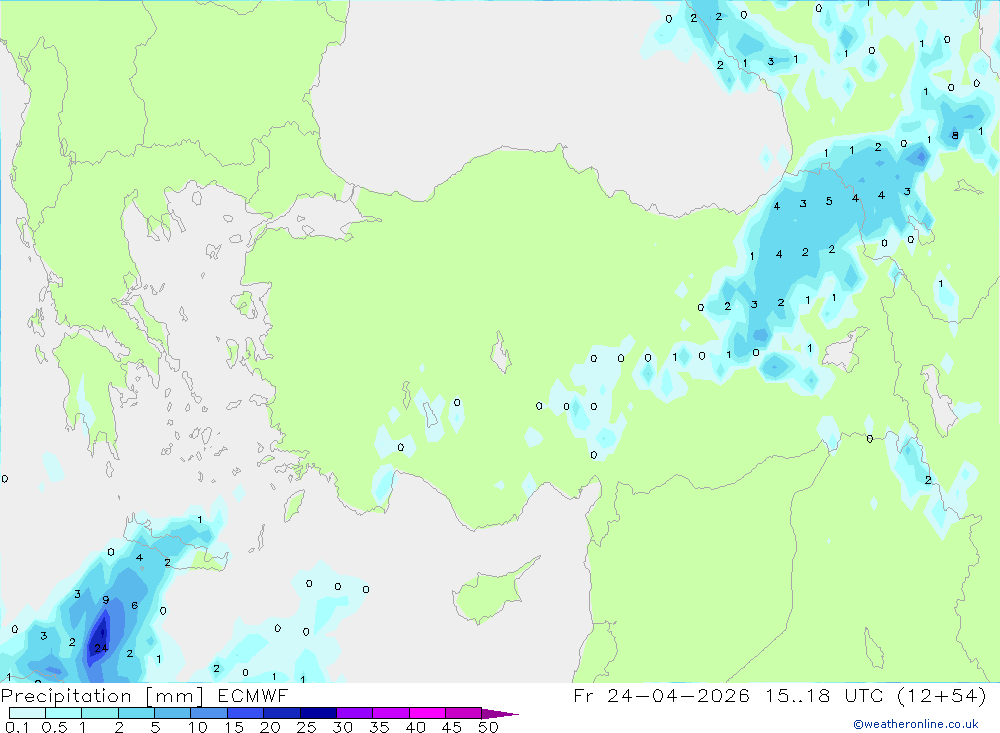Click the 1–2 mm legend color box

point(100,713)
